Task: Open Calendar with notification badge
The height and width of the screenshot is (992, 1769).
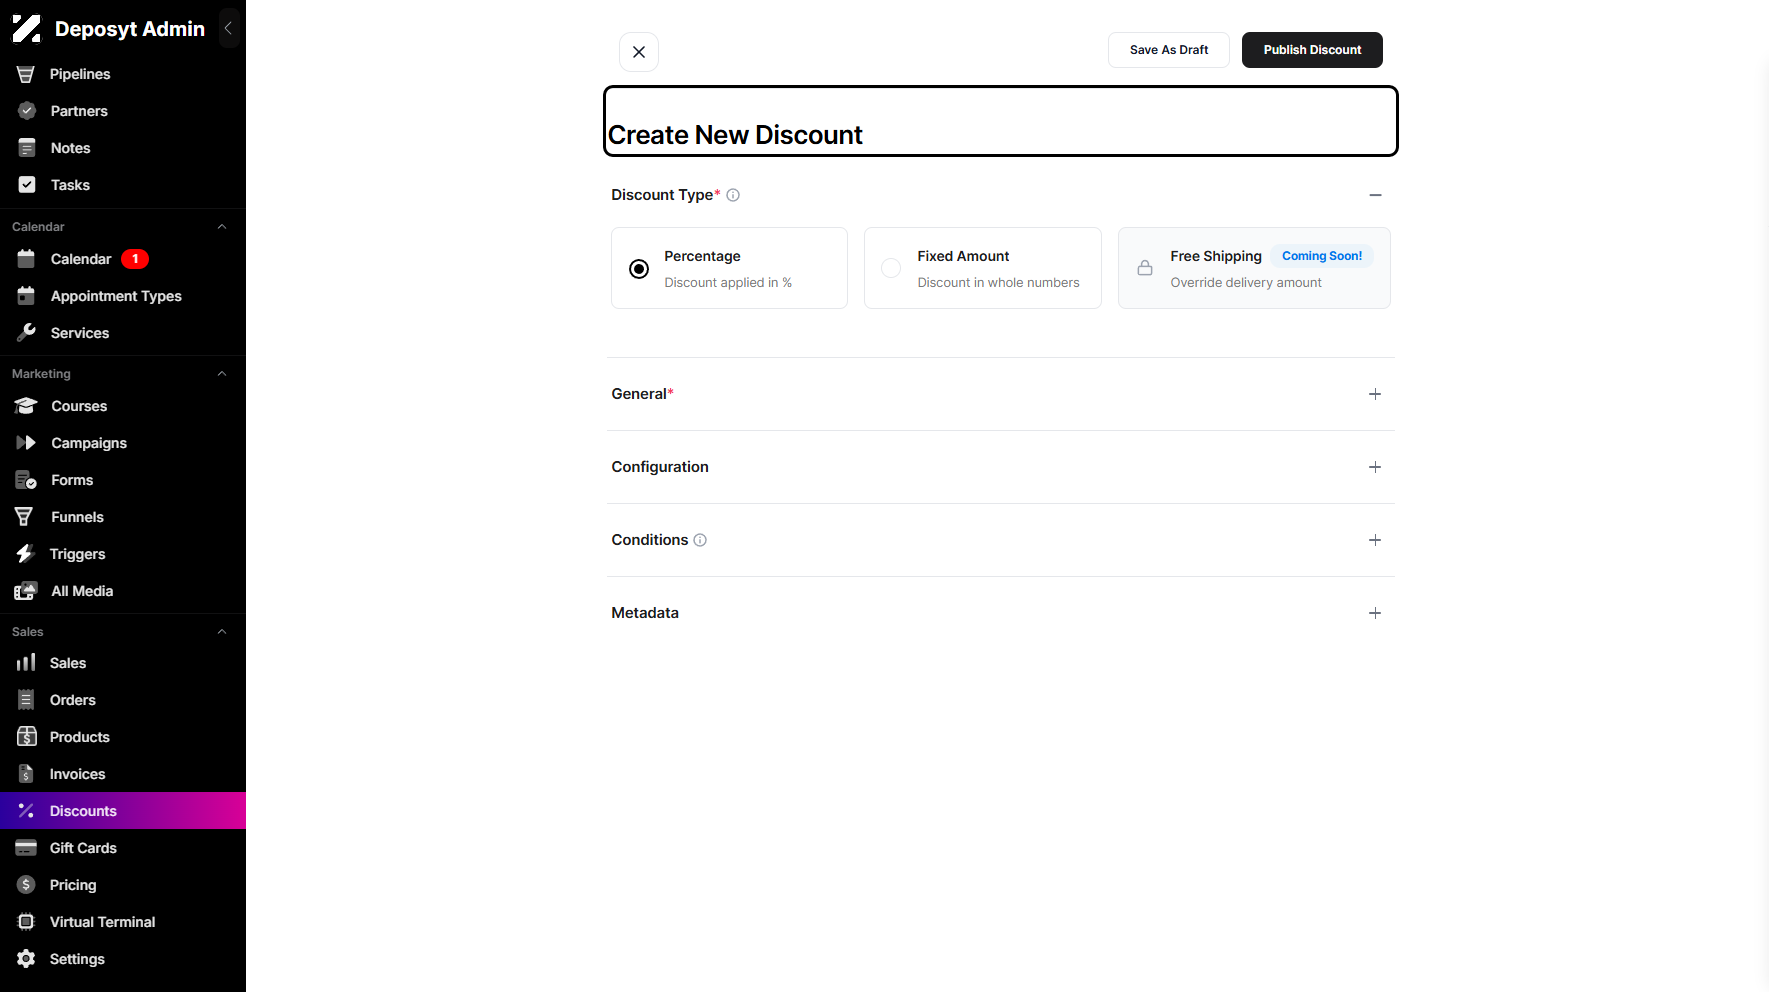Action: (x=123, y=259)
